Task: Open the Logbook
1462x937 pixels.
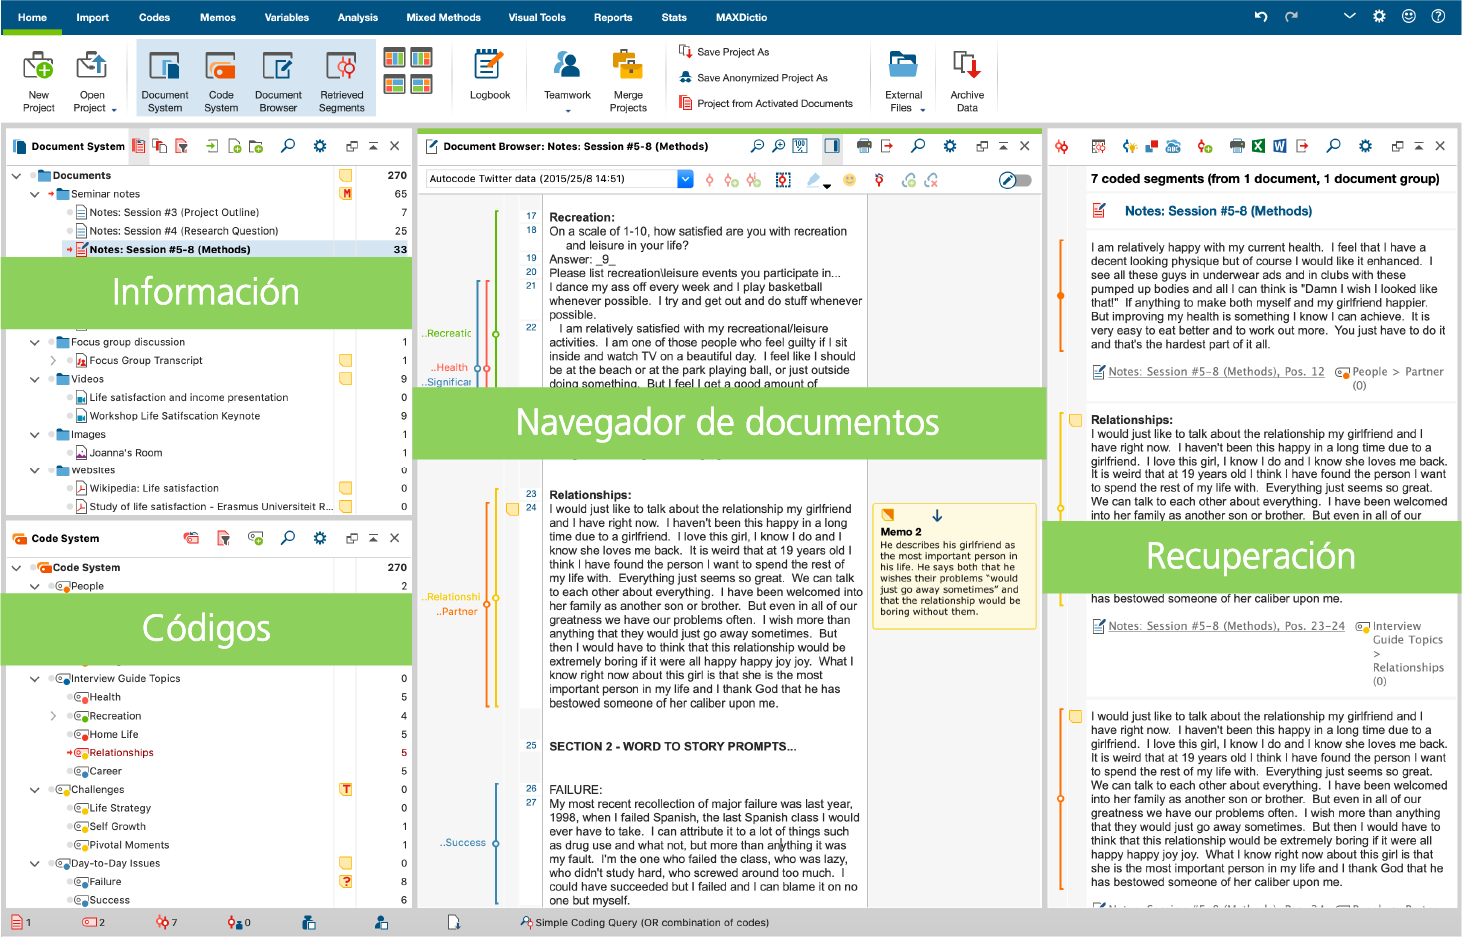Action: (489, 76)
